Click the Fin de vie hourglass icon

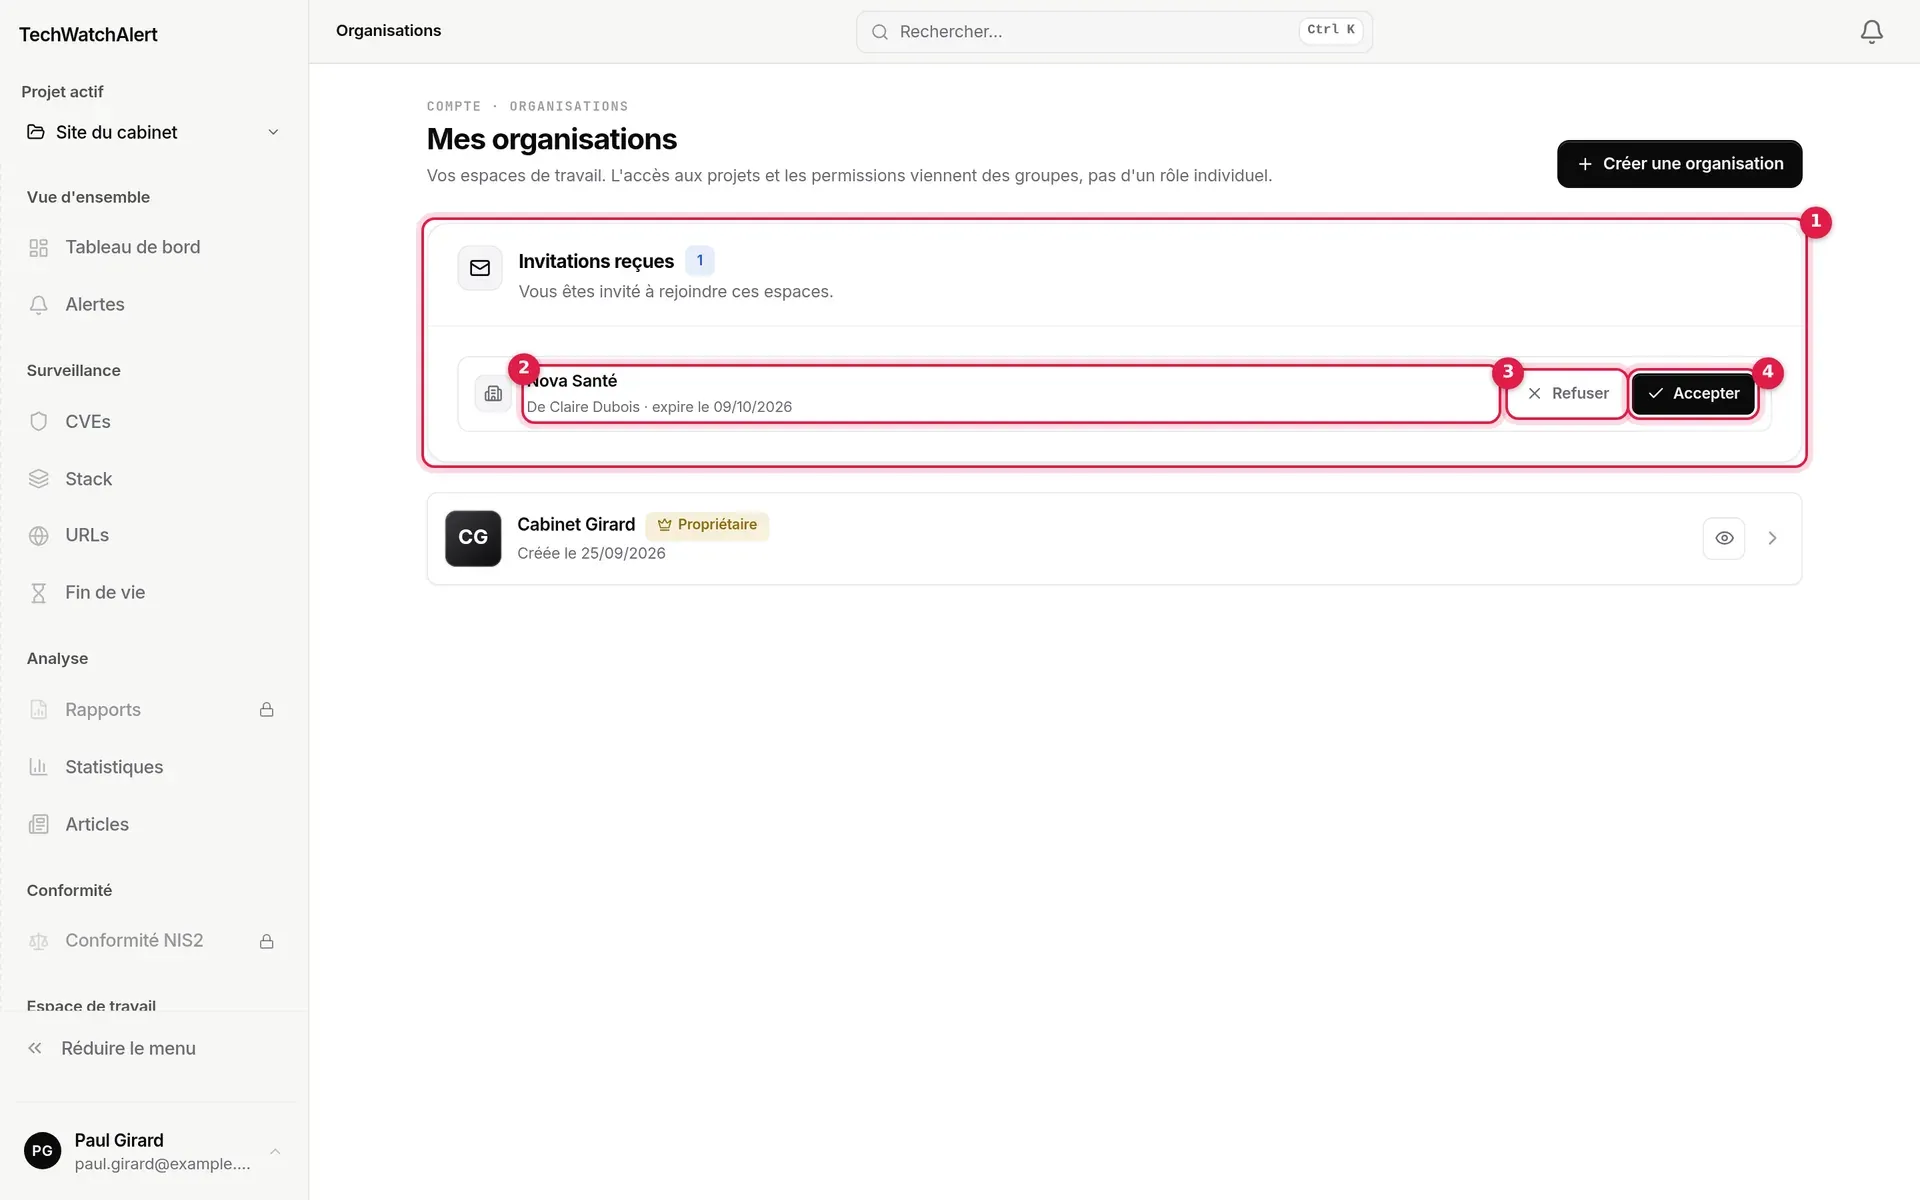(x=39, y=593)
